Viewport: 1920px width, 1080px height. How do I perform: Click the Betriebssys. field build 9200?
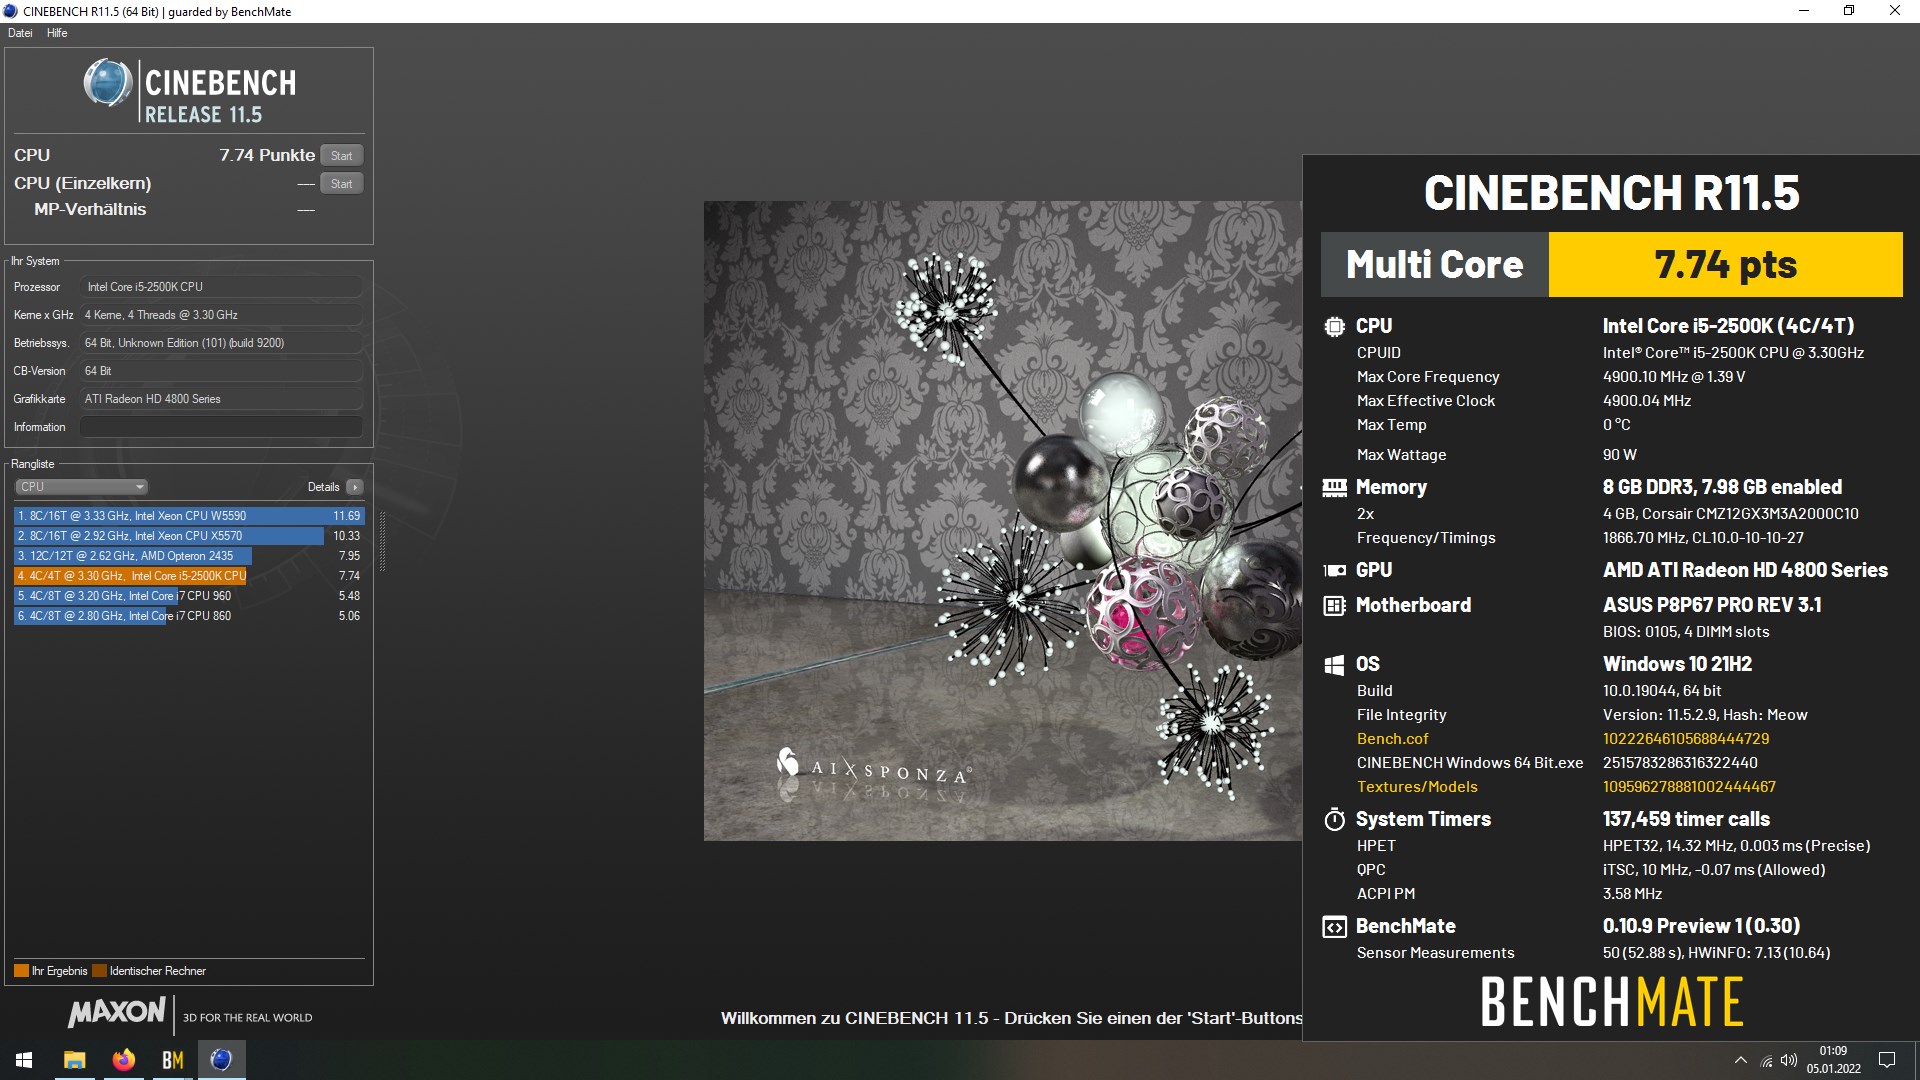221,343
